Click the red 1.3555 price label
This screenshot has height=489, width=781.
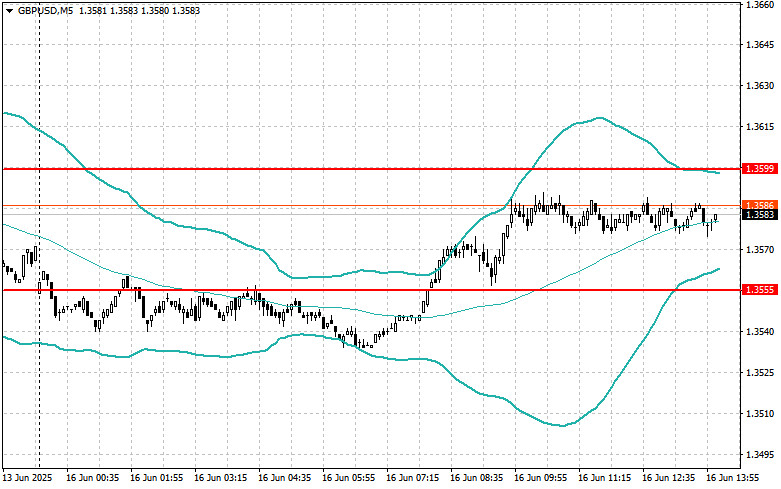tap(760, 290)
